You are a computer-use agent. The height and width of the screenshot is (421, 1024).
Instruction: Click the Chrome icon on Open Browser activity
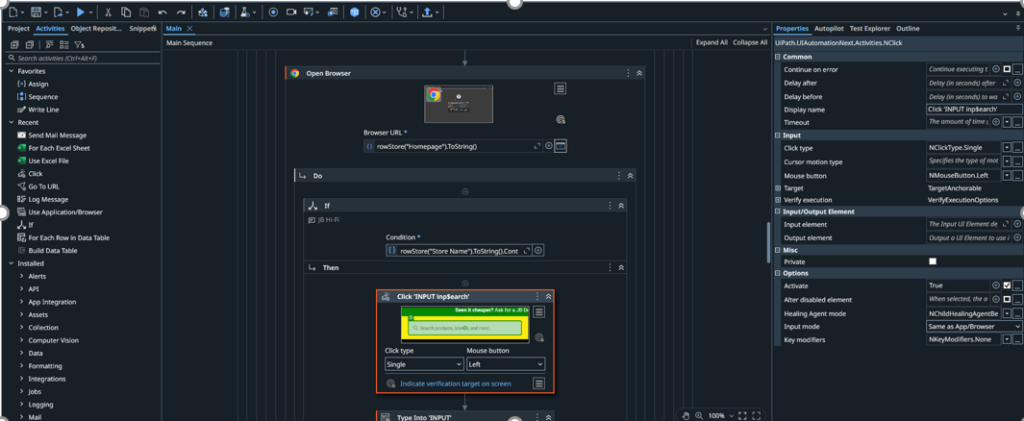pos(294,73)
